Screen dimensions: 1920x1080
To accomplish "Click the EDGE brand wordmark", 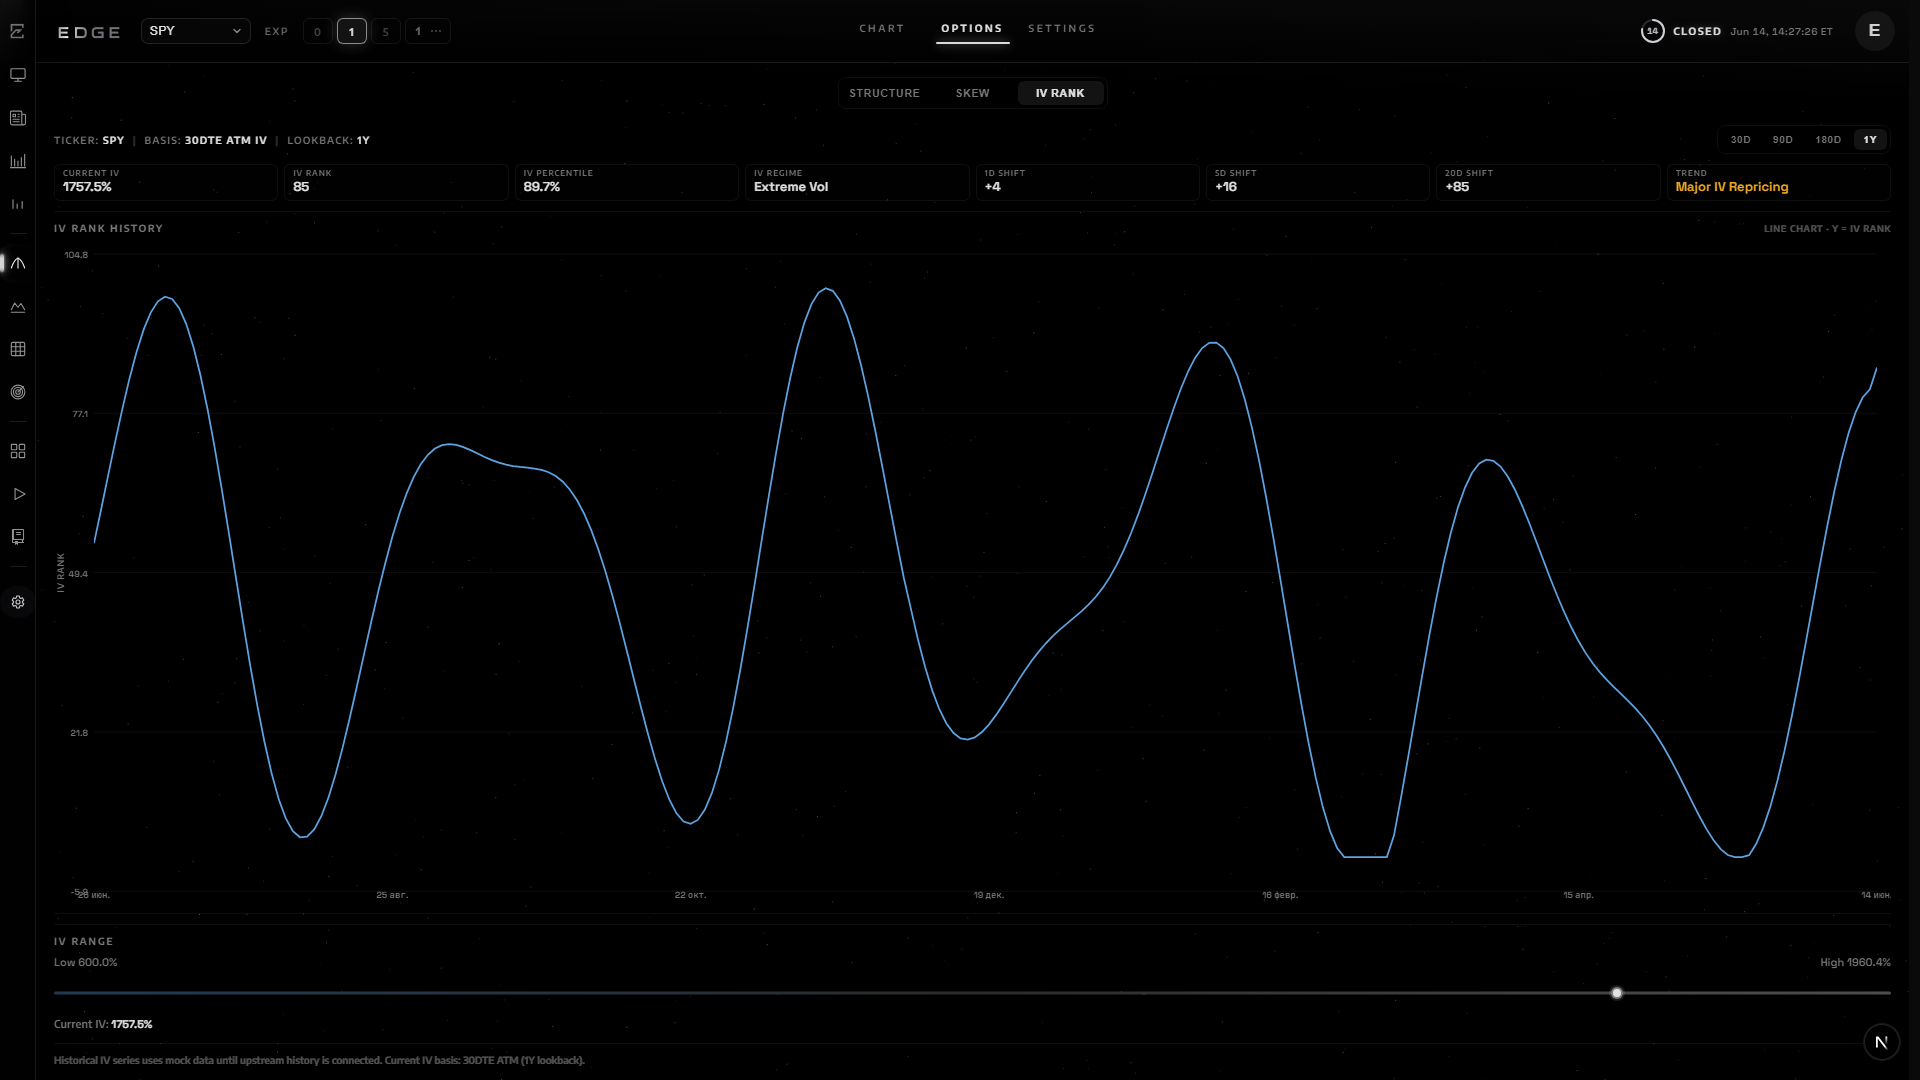I will (89, 33).
